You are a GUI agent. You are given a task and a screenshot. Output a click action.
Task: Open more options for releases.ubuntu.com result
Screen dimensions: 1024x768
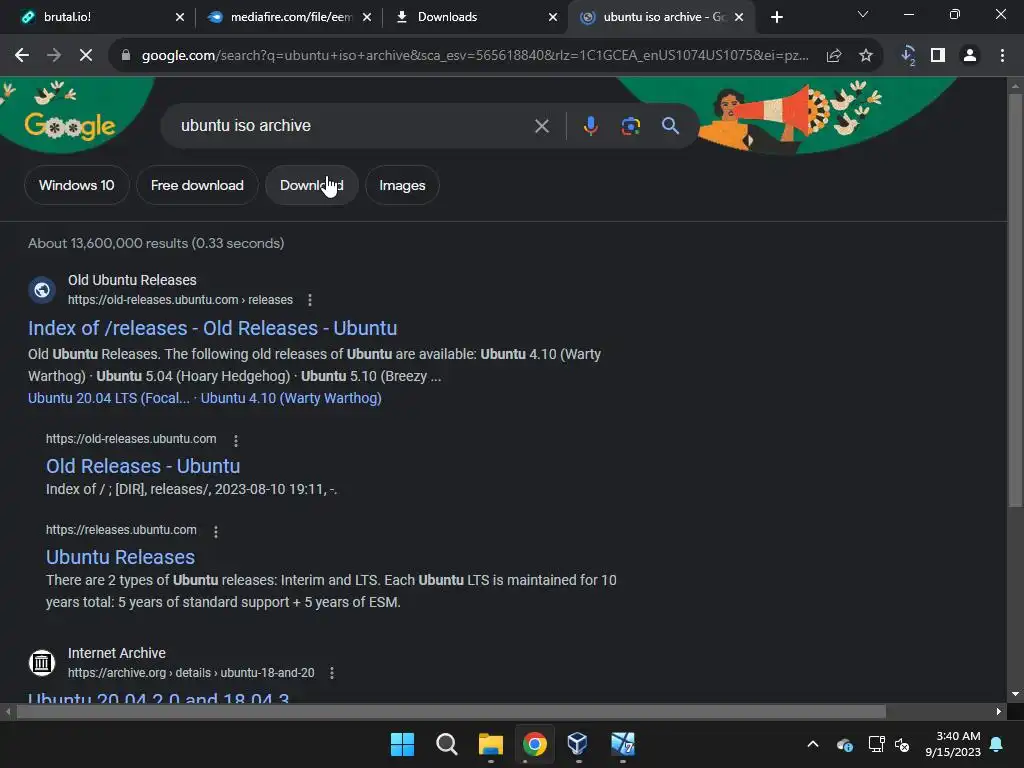pos(216,532)
